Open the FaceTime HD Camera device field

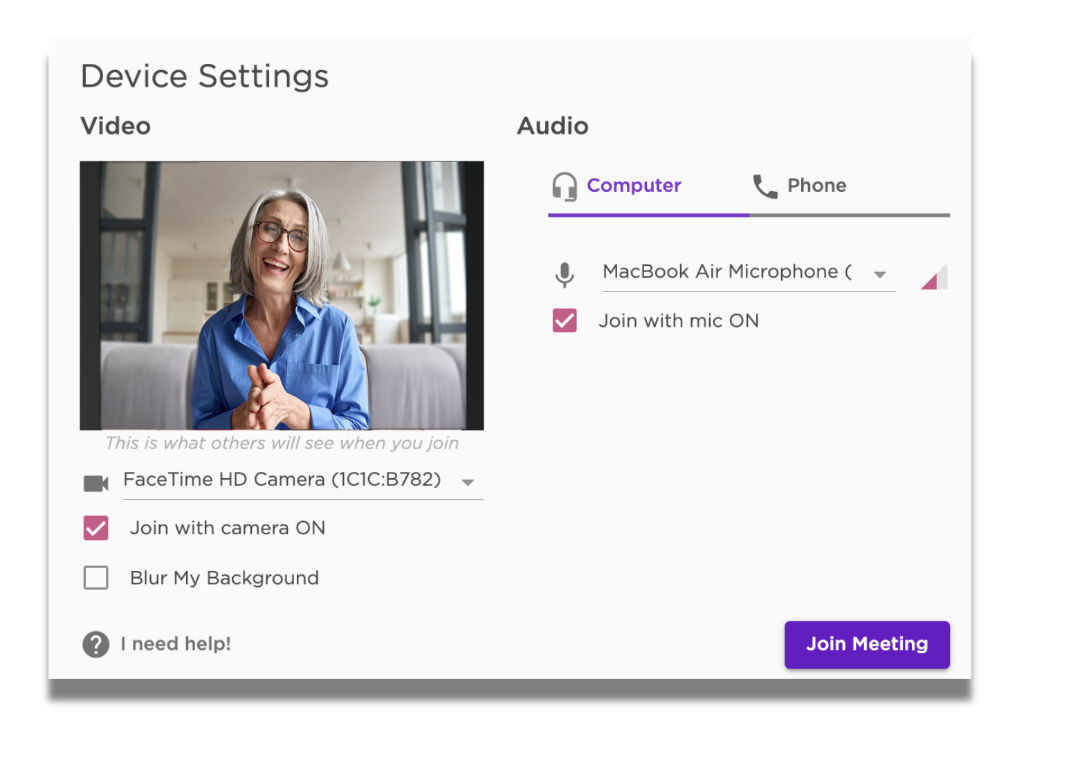click(x=282, y=480)
